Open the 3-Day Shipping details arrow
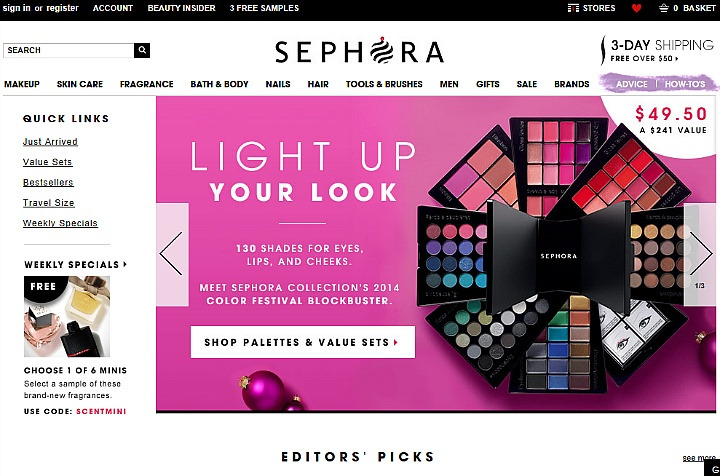 pos(676,59)
